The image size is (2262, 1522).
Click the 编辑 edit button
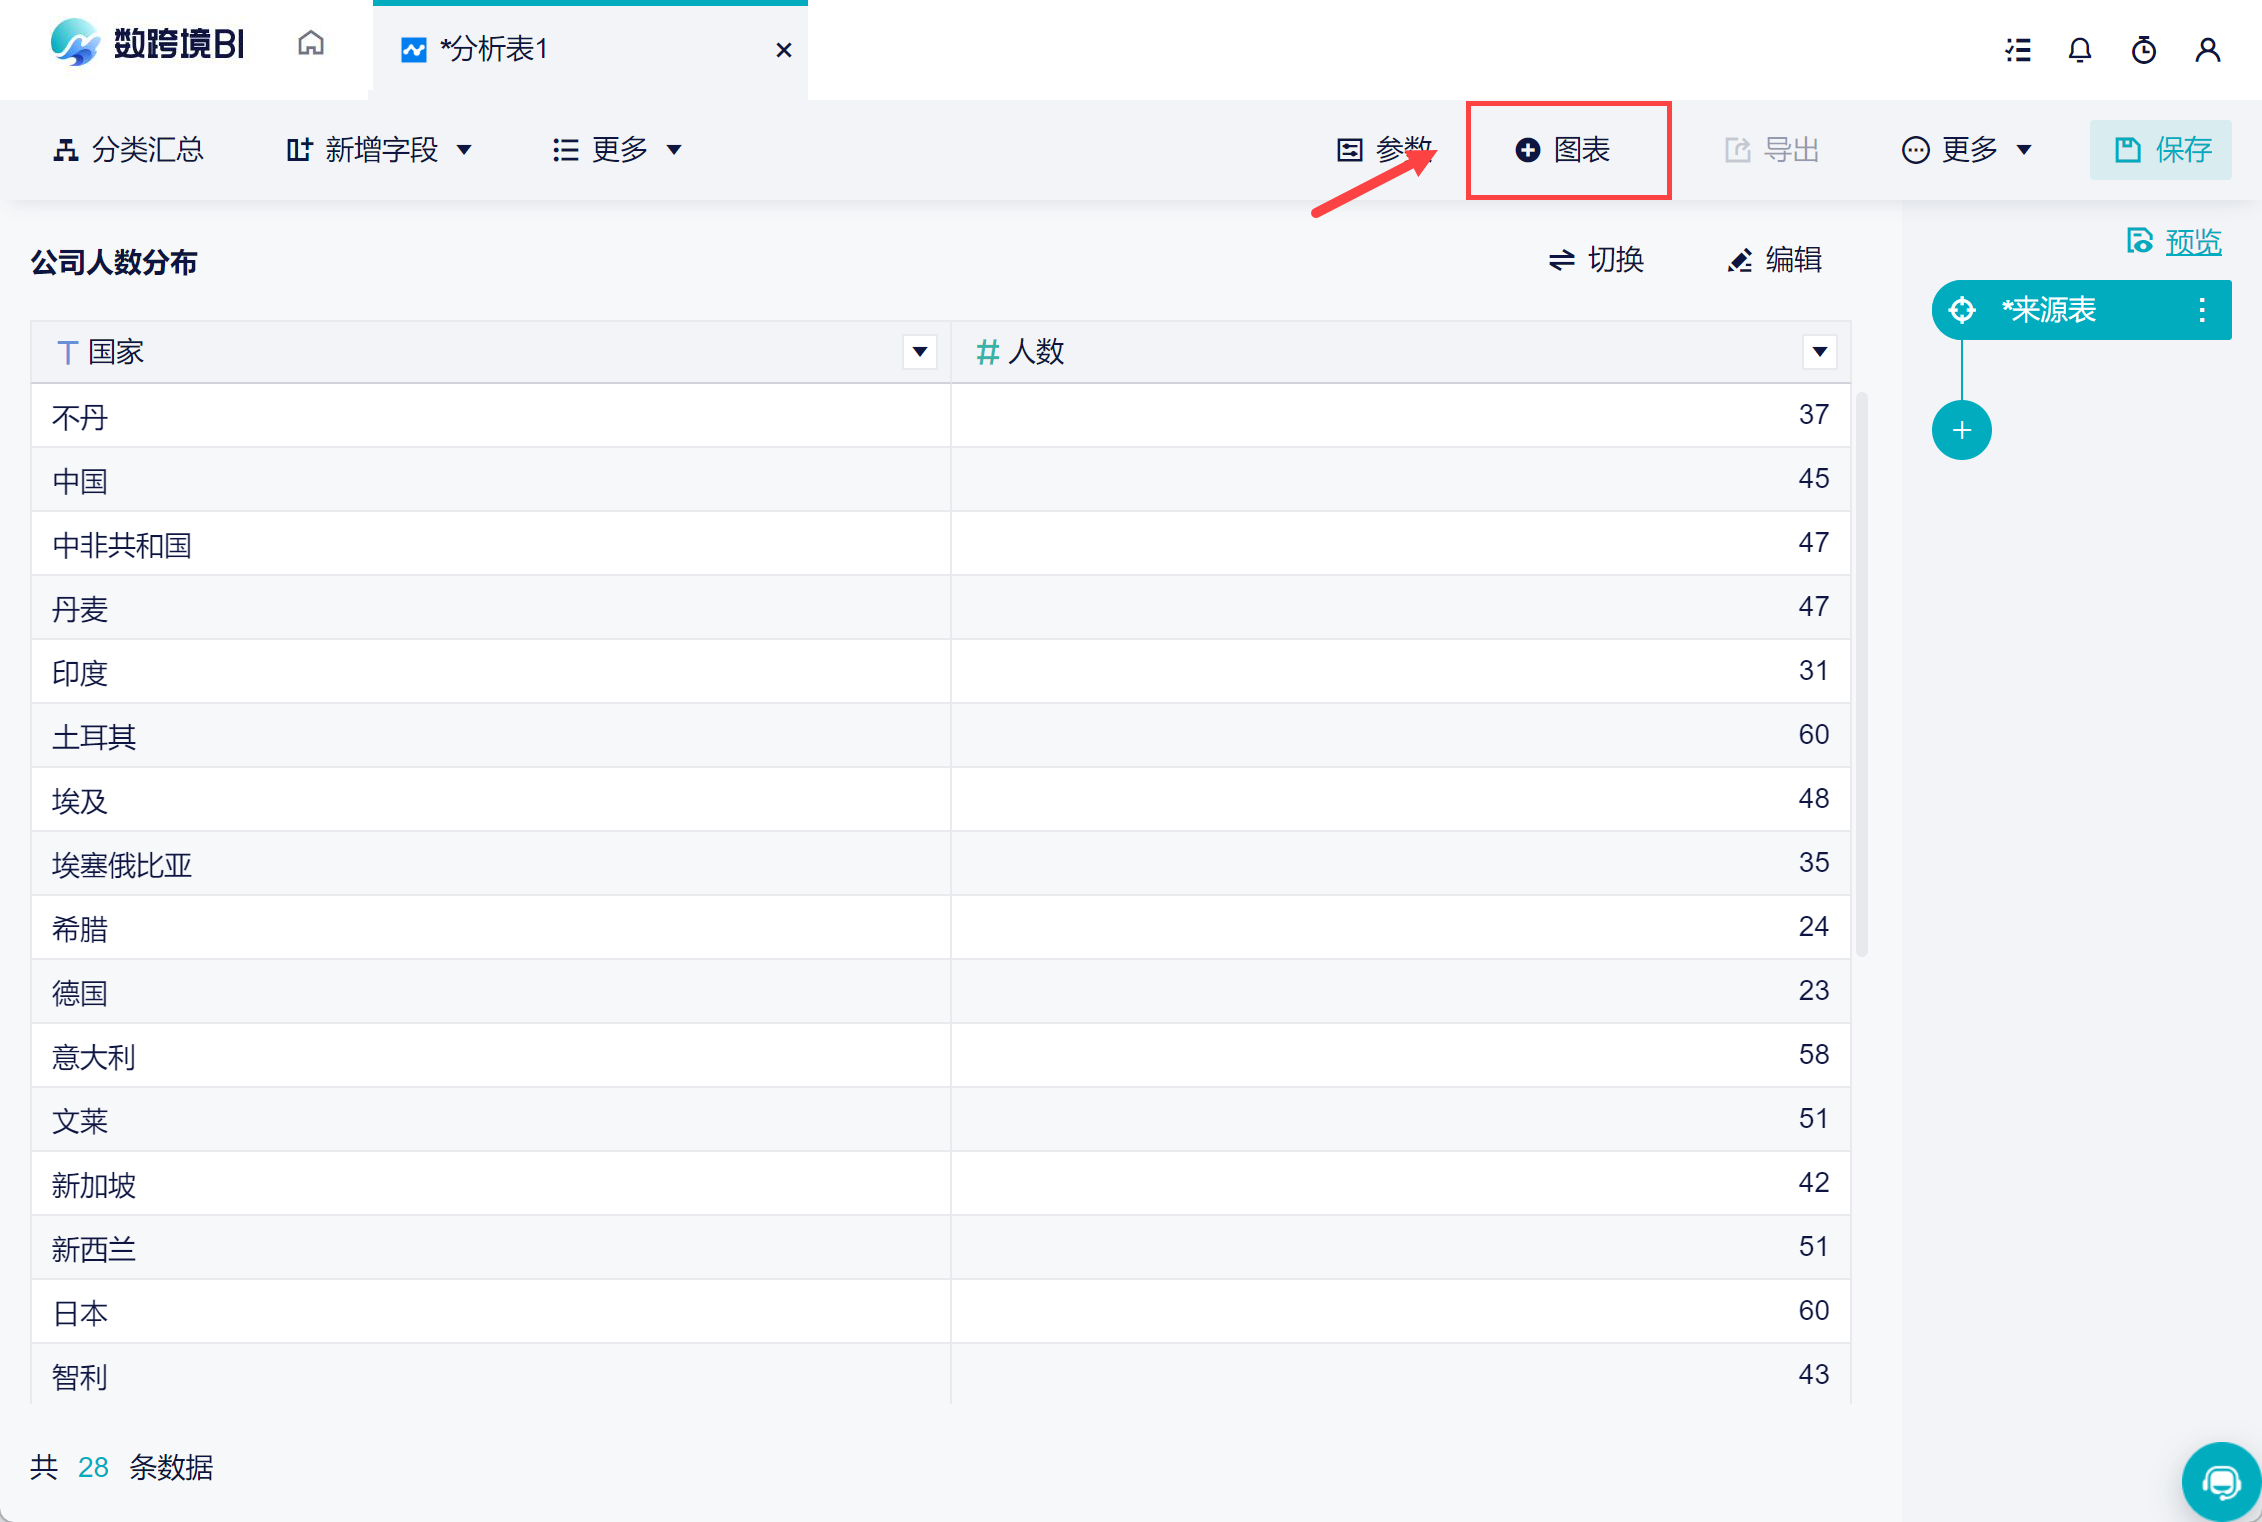(x=1775, y=260)
